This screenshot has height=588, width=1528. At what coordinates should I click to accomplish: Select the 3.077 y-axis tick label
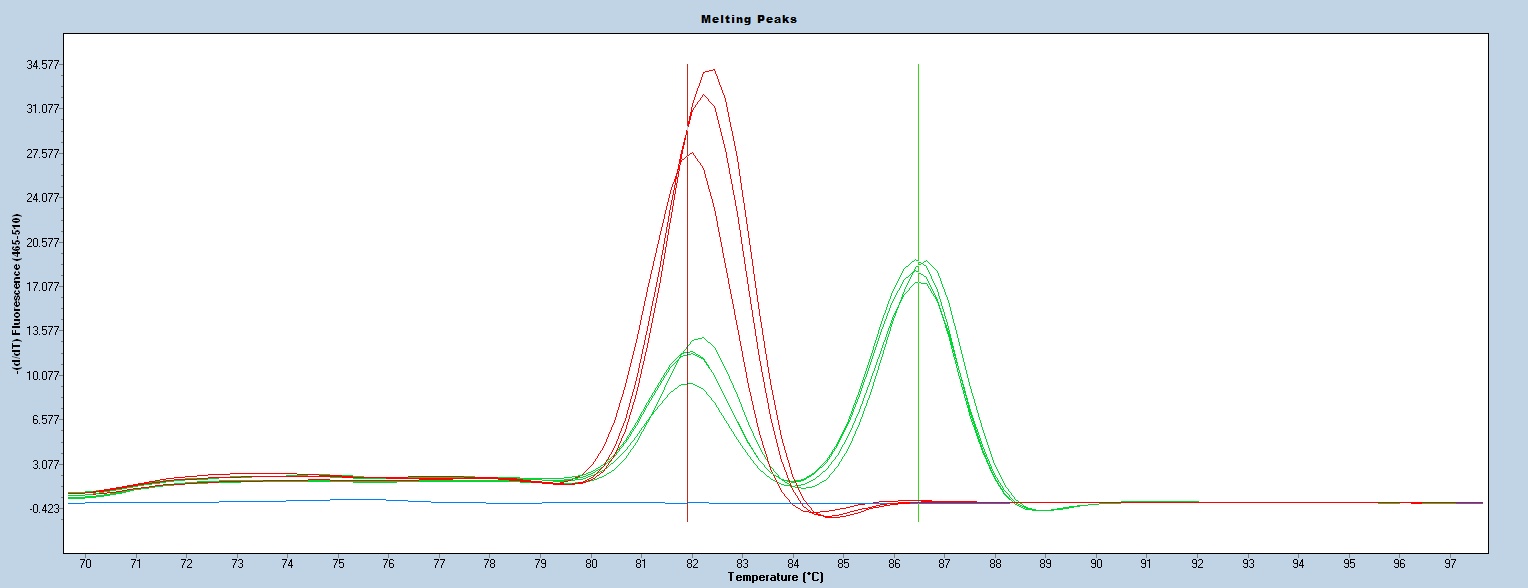[x=44, y=465]
